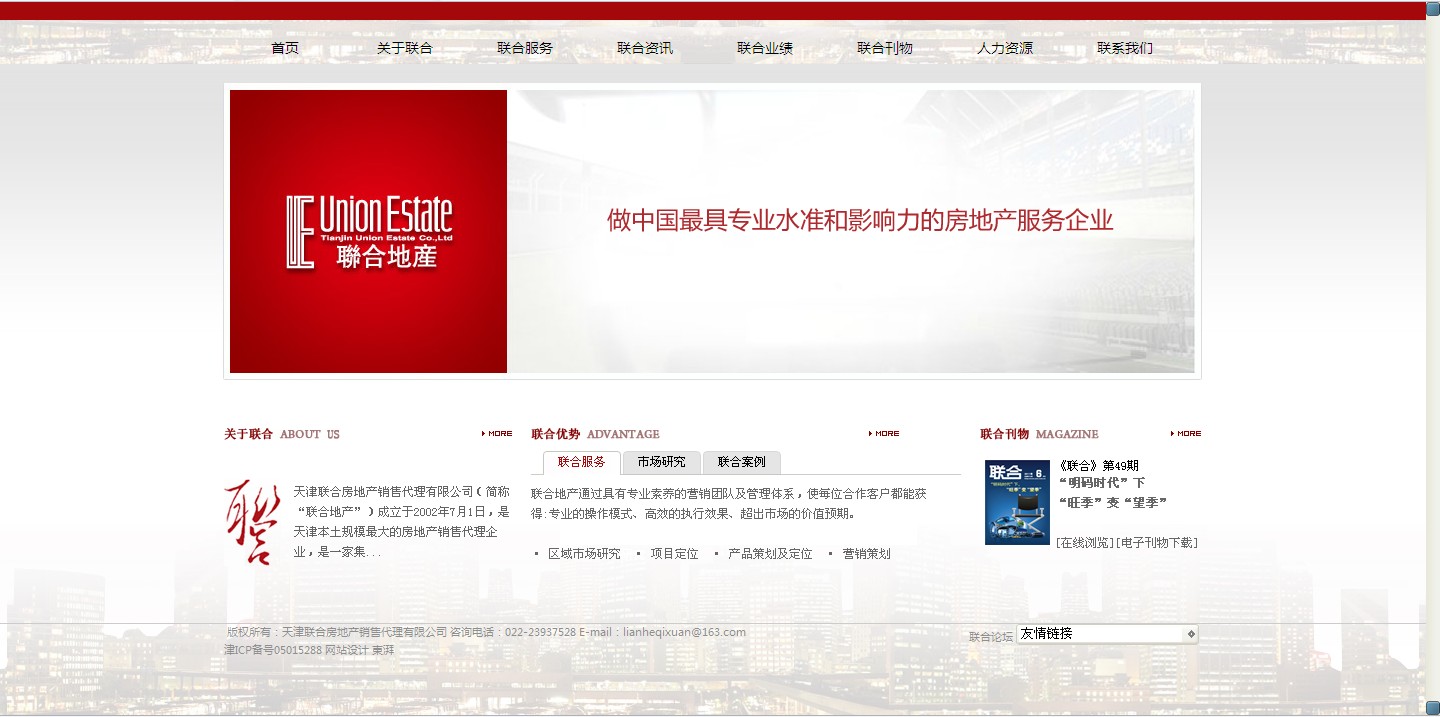The width and height of the screenshot is (1440, 717).
Task: Click the red calligraphy 联 icon
Action: pyautogui.click(x=252, y=522)
